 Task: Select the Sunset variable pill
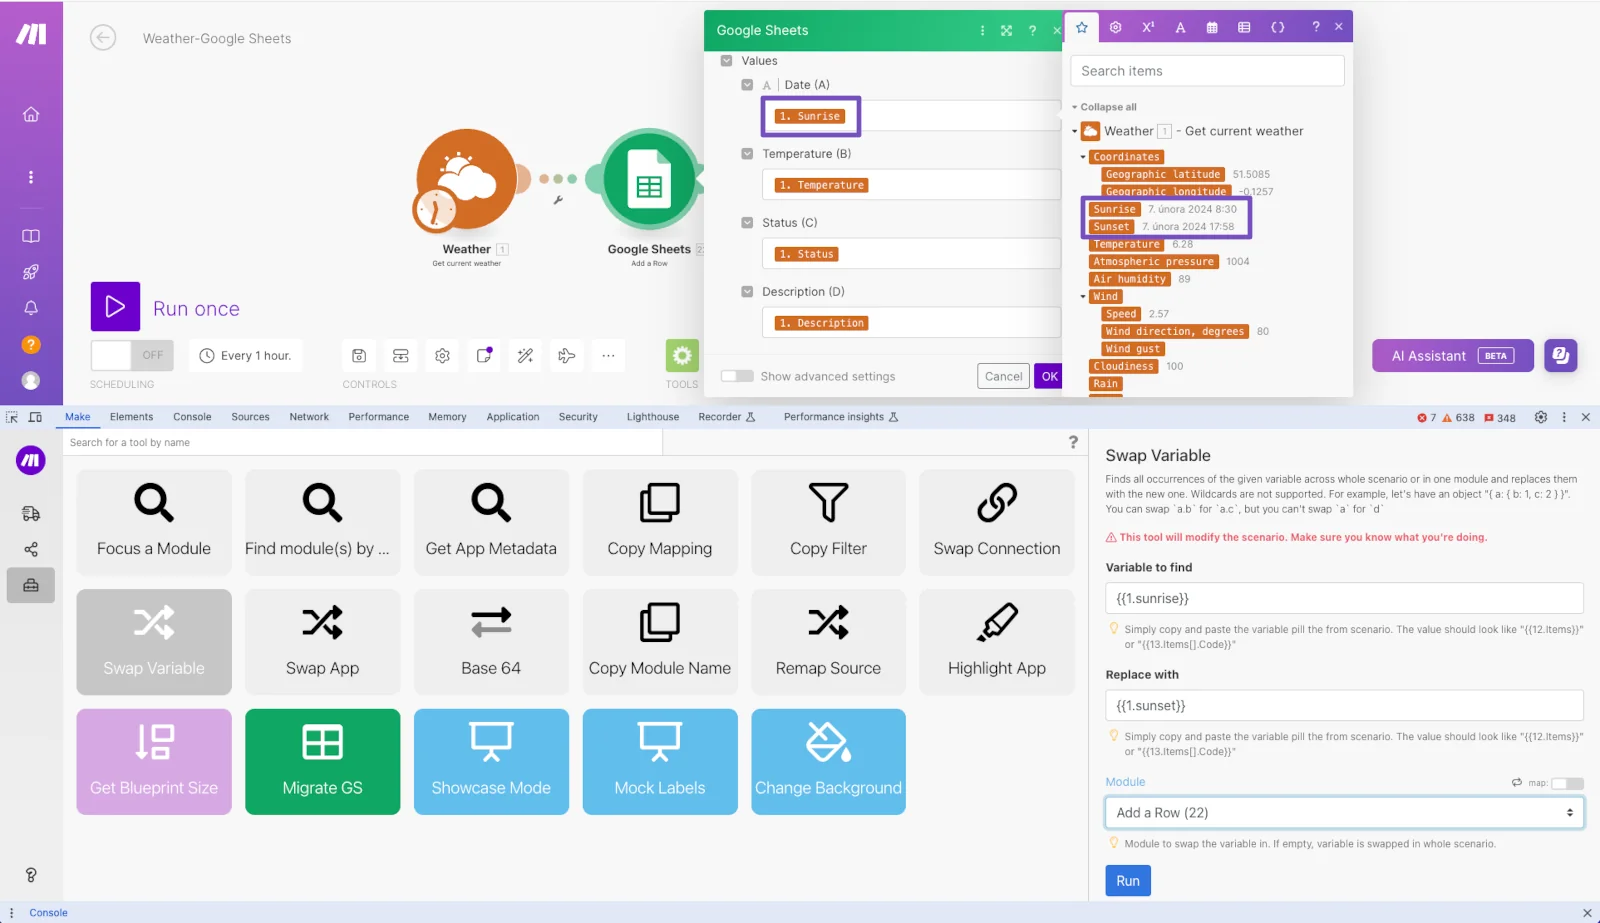pyautogui.click(x=1111, y=227)
